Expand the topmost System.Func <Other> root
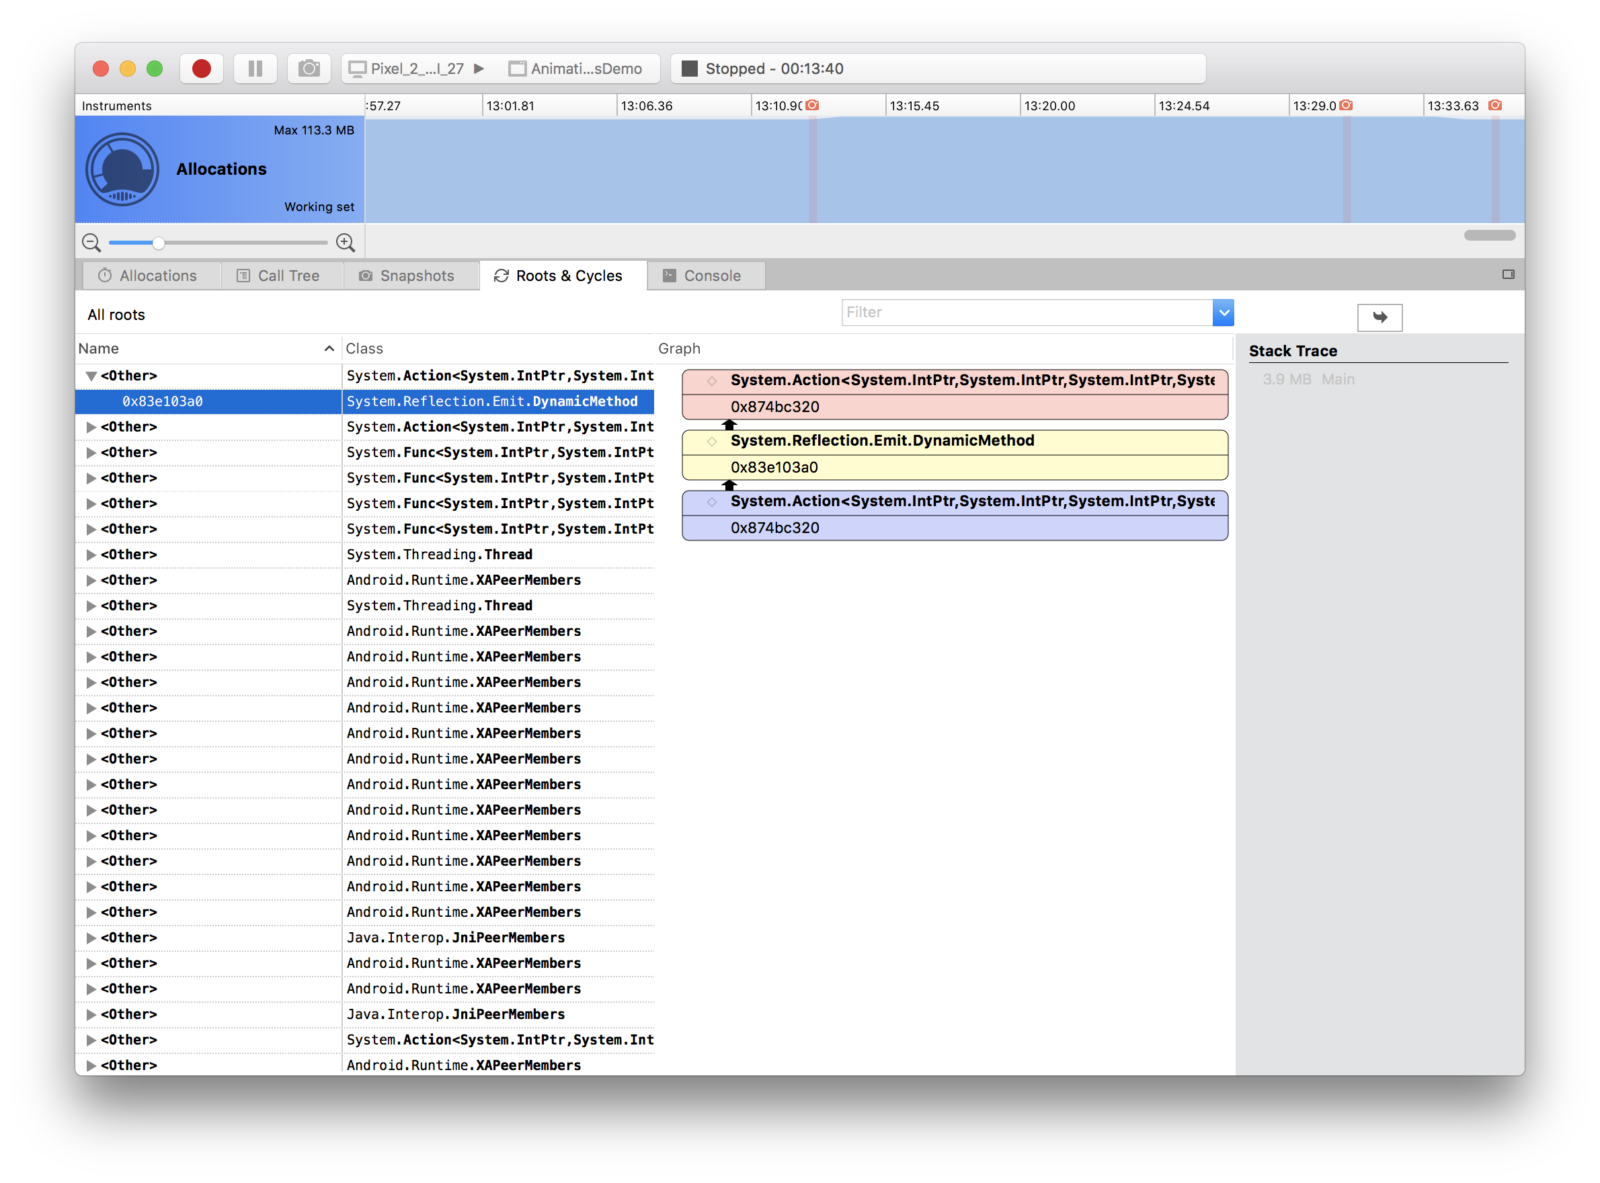Image resolution: width=1600 pixels, height=1183 pixels. [91, 453]
